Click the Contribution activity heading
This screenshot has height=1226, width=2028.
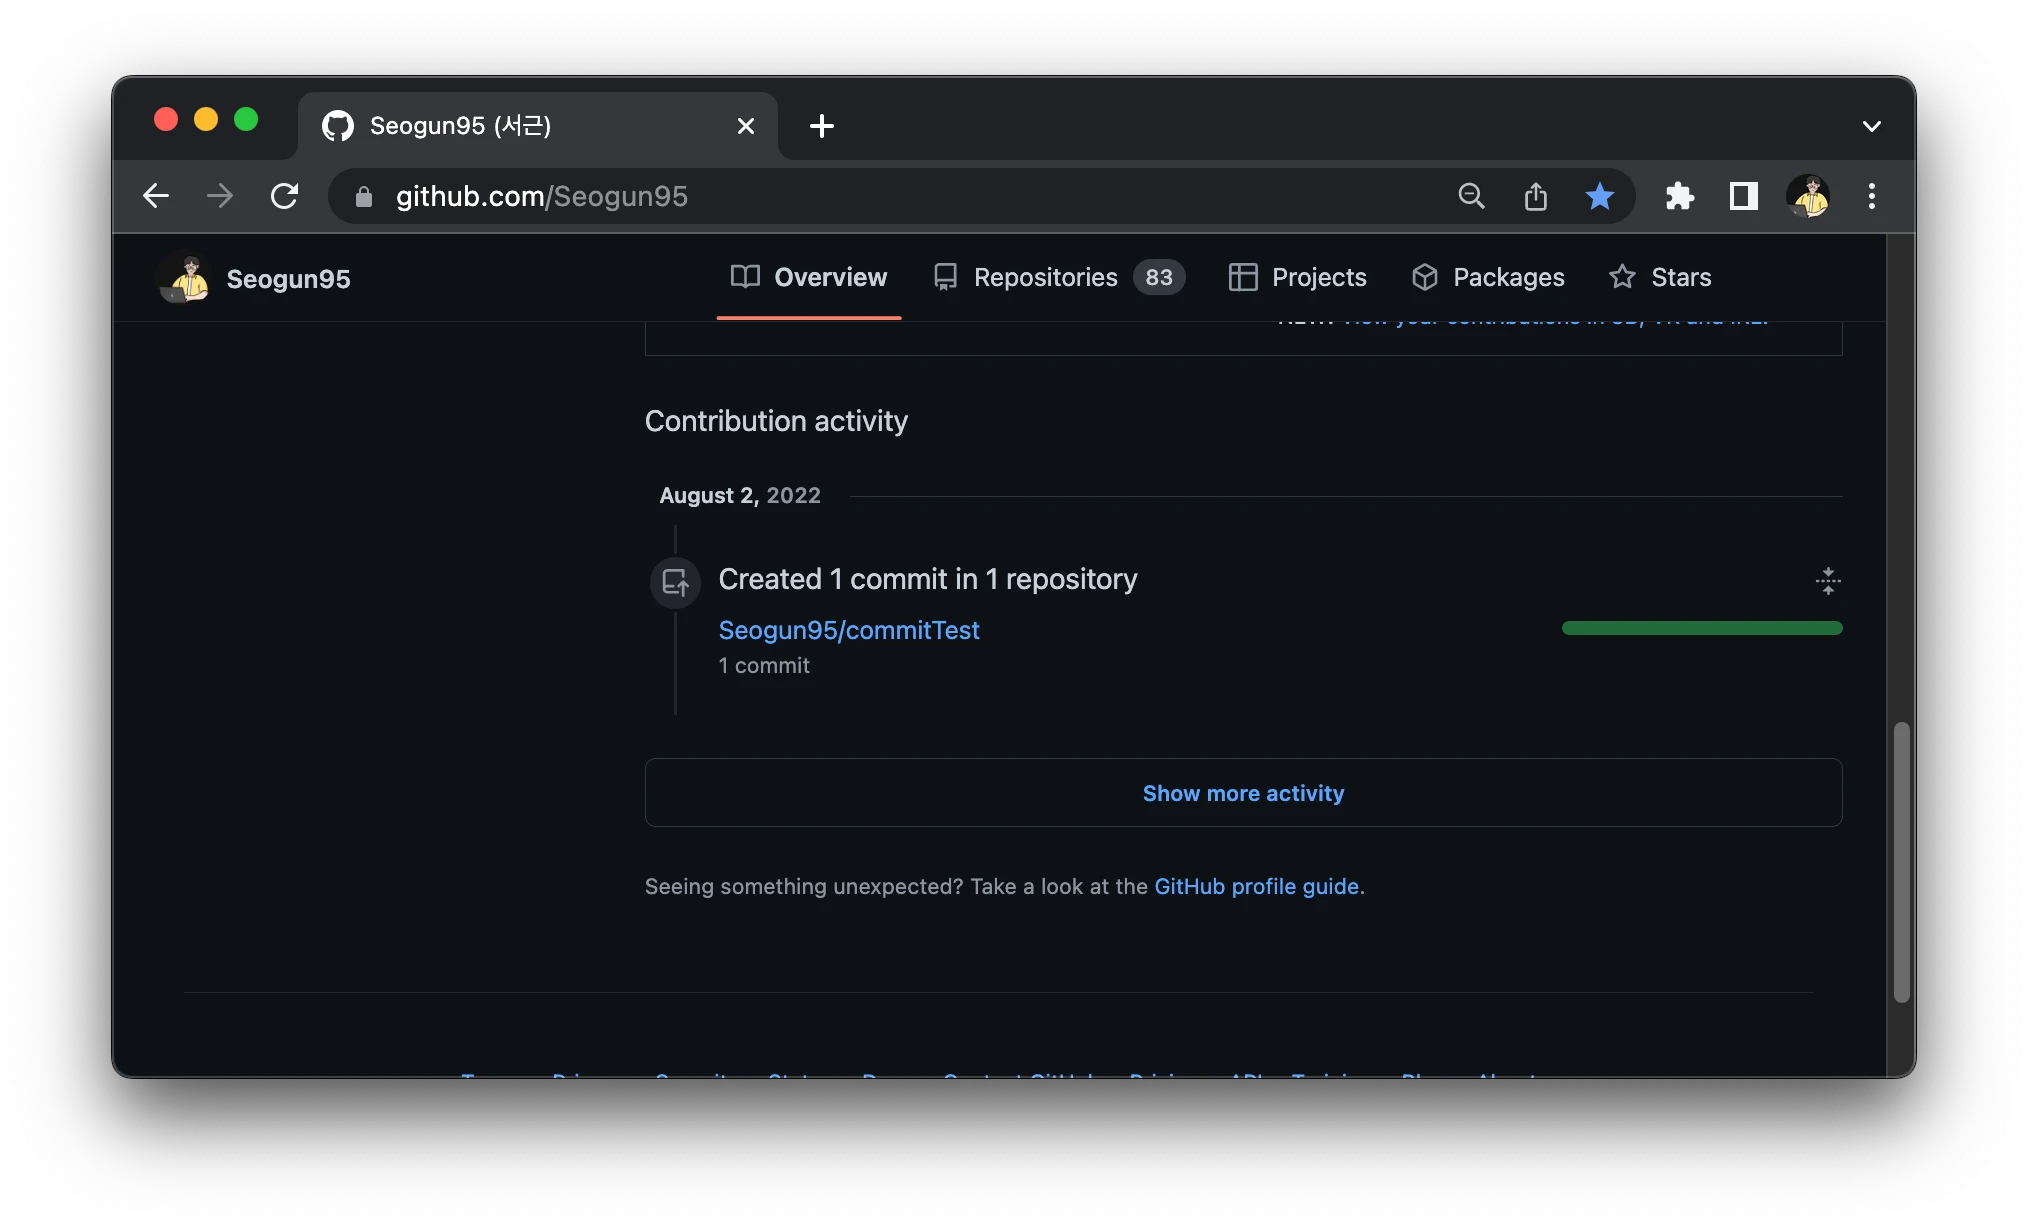click(776, 421)
